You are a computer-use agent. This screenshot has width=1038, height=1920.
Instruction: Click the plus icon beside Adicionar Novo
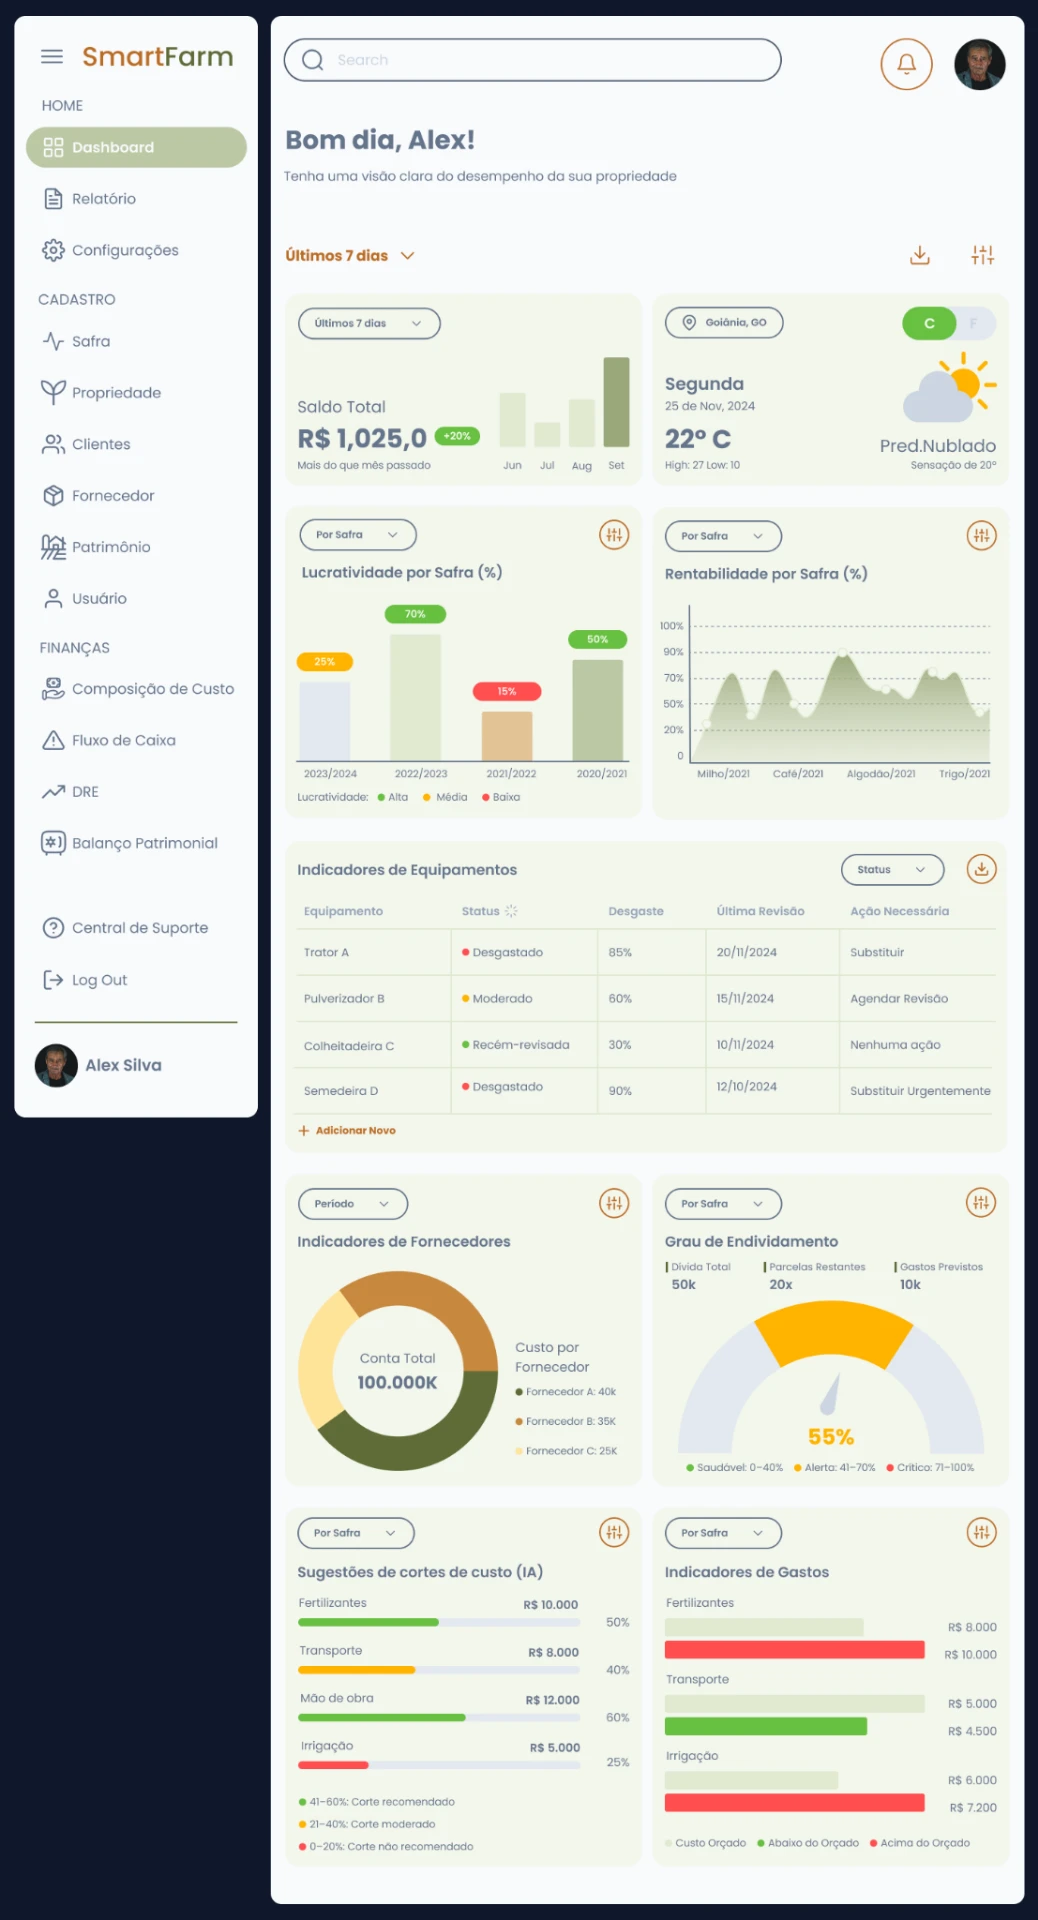(x=304, y=1131)
